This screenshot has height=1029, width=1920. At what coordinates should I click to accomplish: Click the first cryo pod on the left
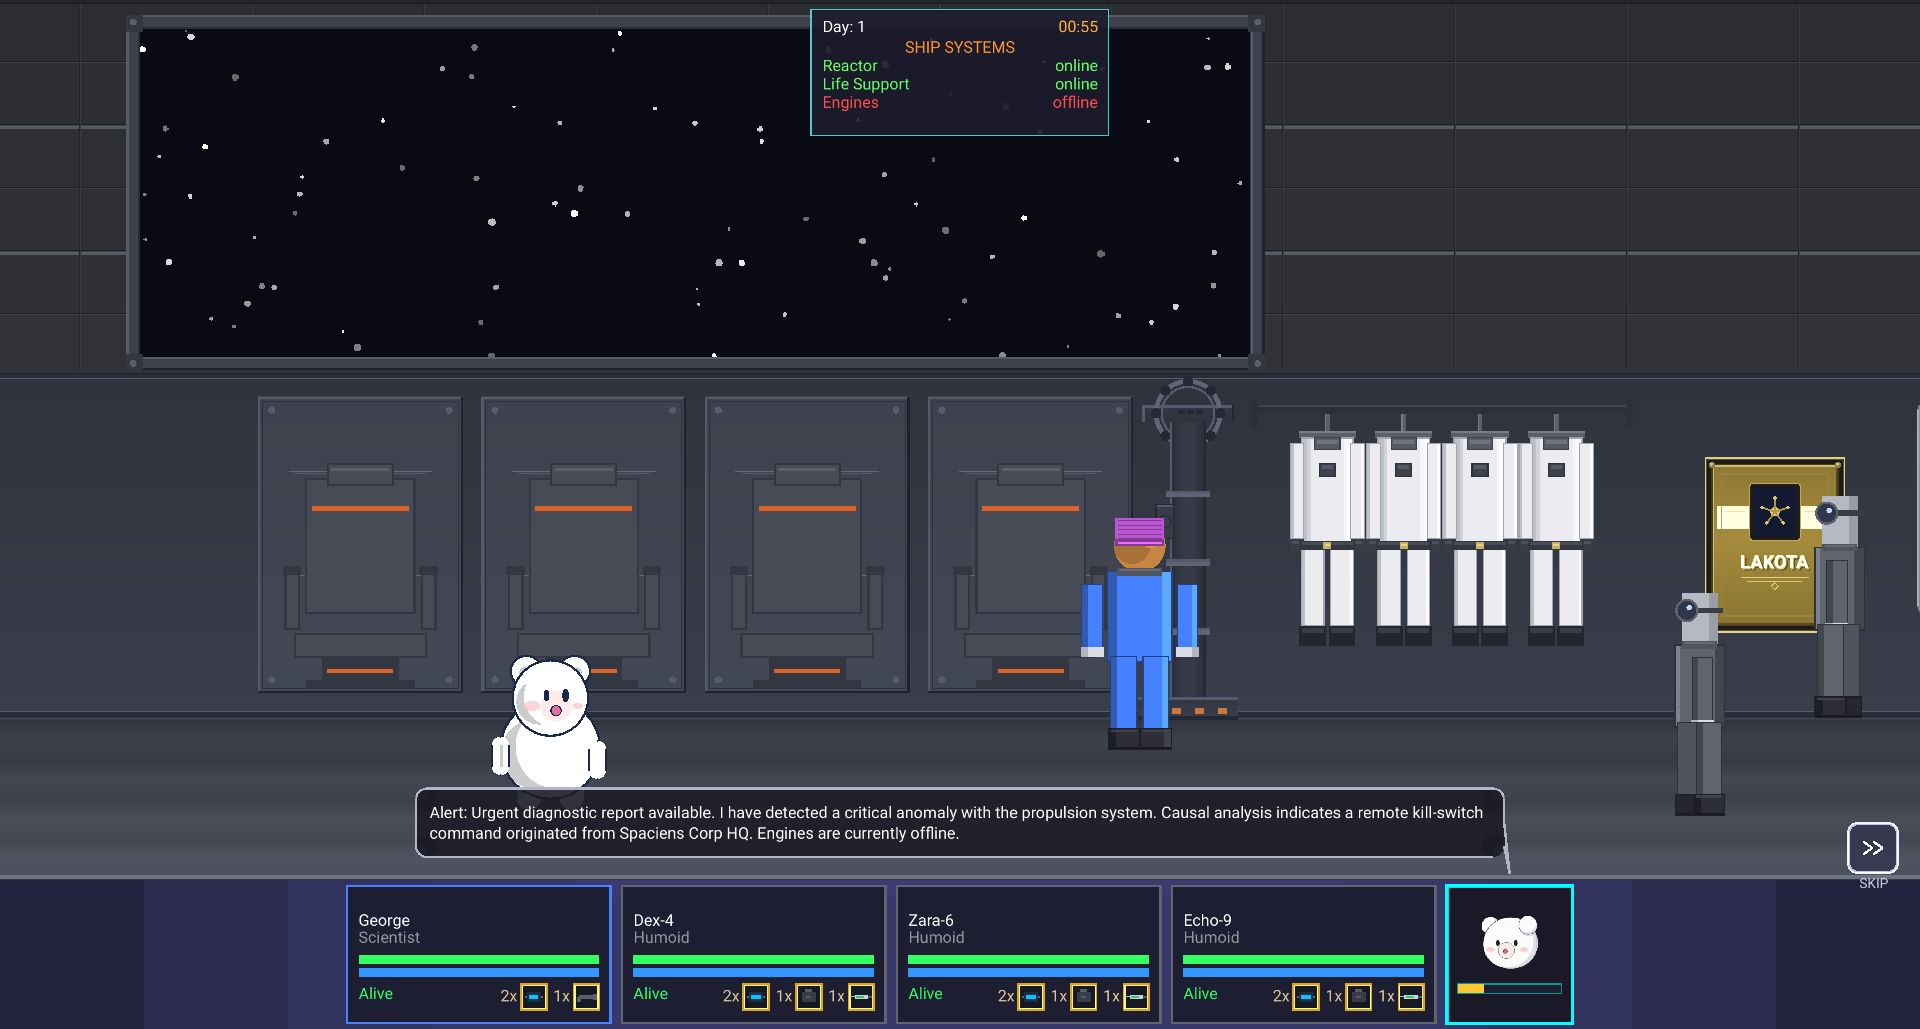pyautogui.click(x=360, y=544)
